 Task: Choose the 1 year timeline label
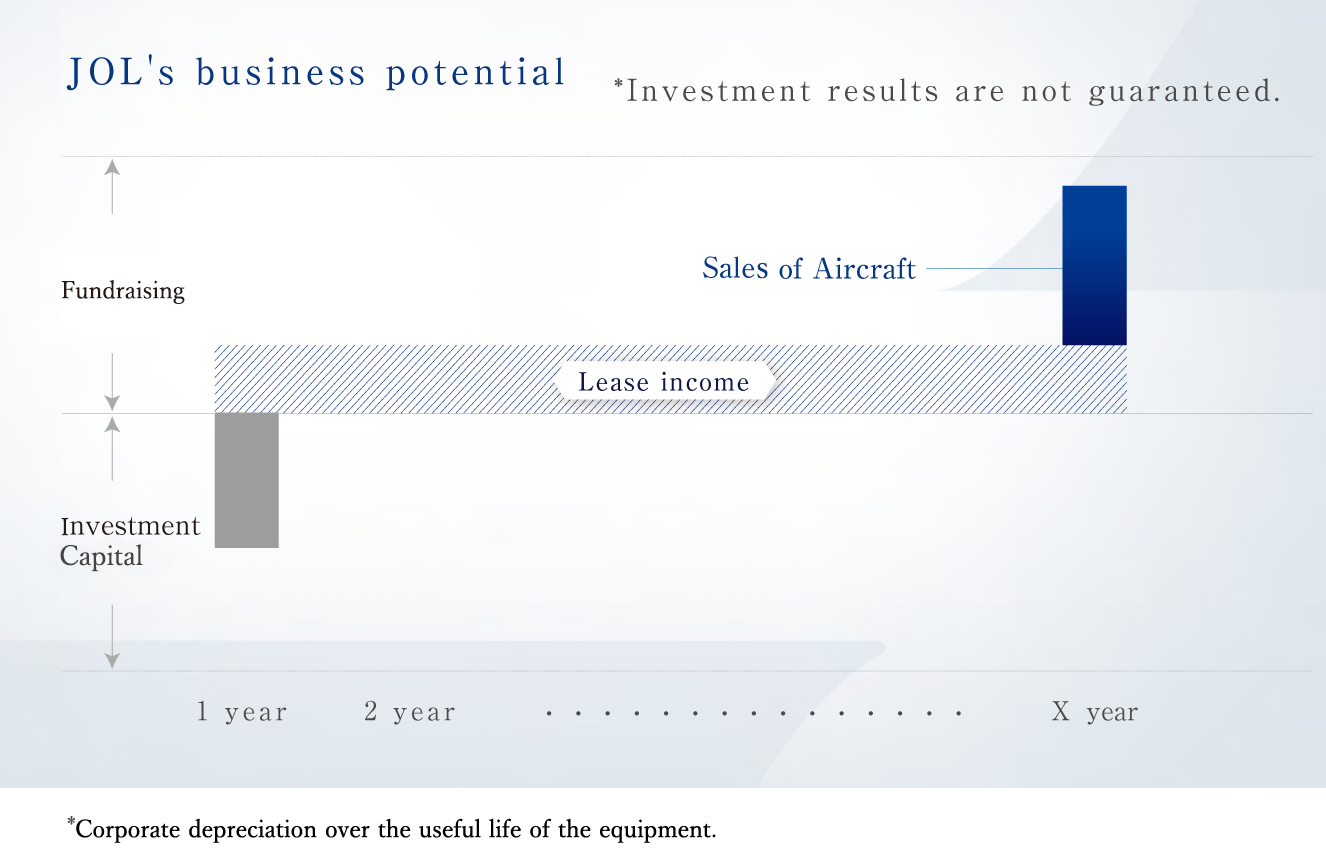click(242, 712)
